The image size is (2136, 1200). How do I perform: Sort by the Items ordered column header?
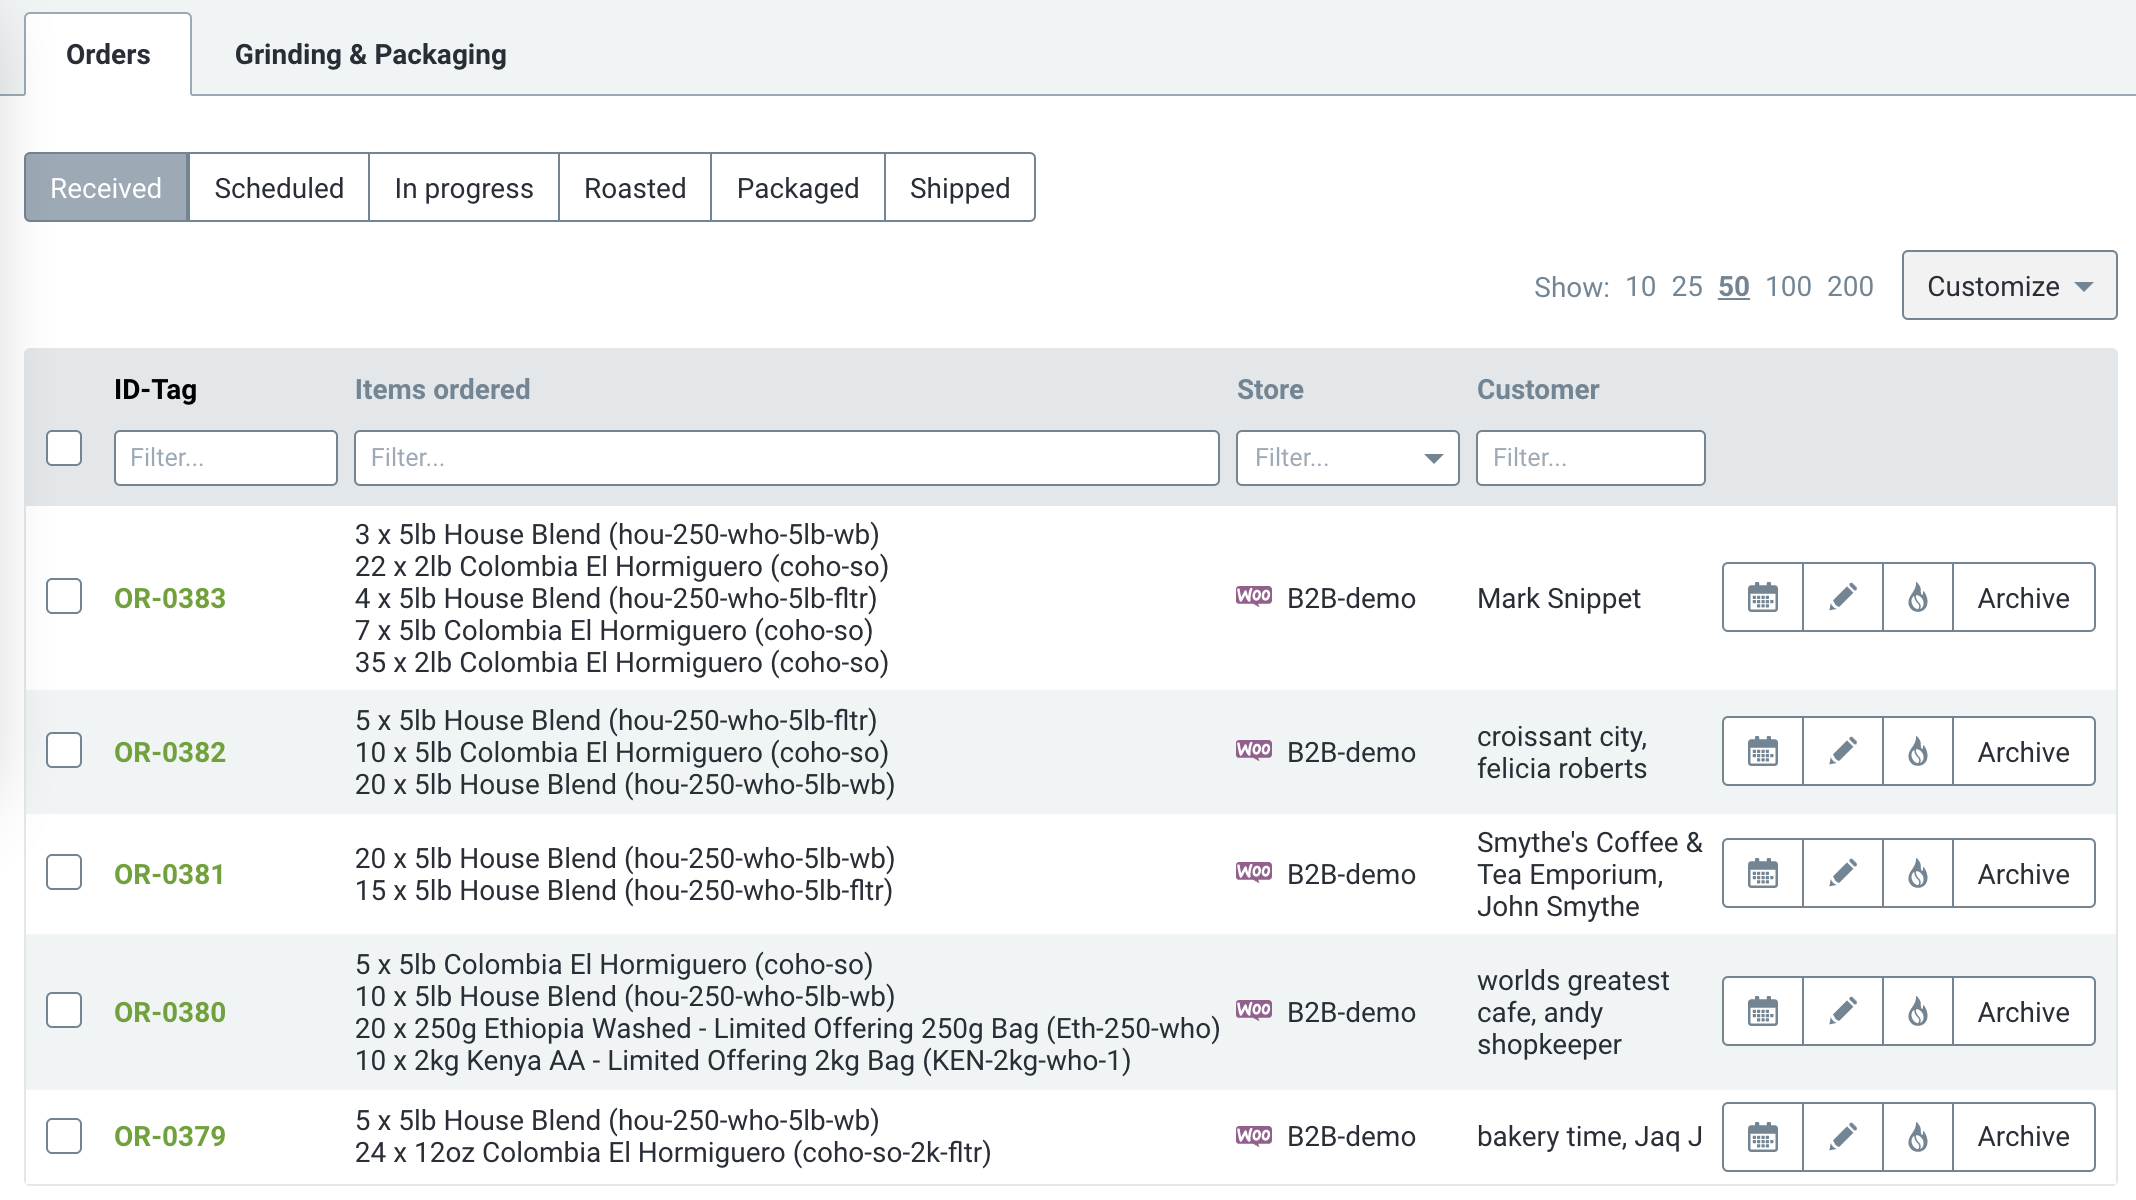point(443,389)
